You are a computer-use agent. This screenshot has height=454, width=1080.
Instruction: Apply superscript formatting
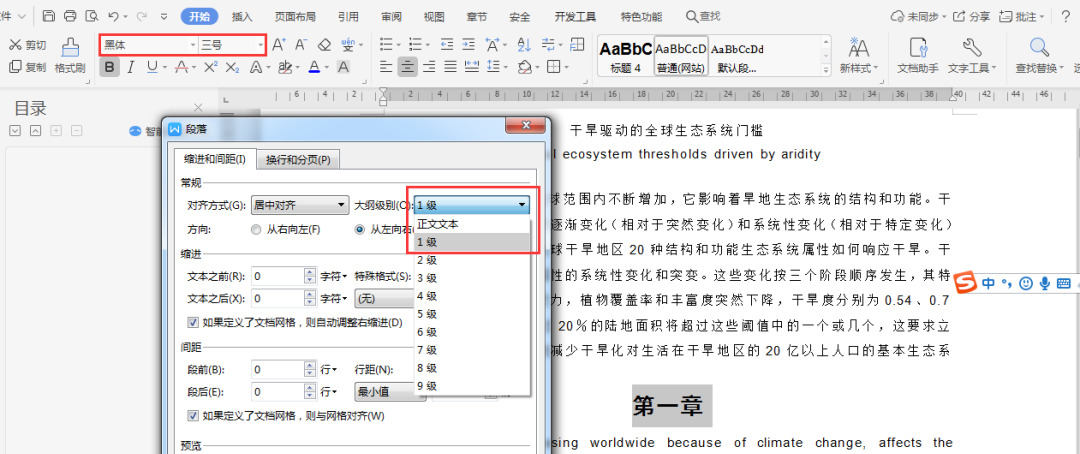[210, 67]
